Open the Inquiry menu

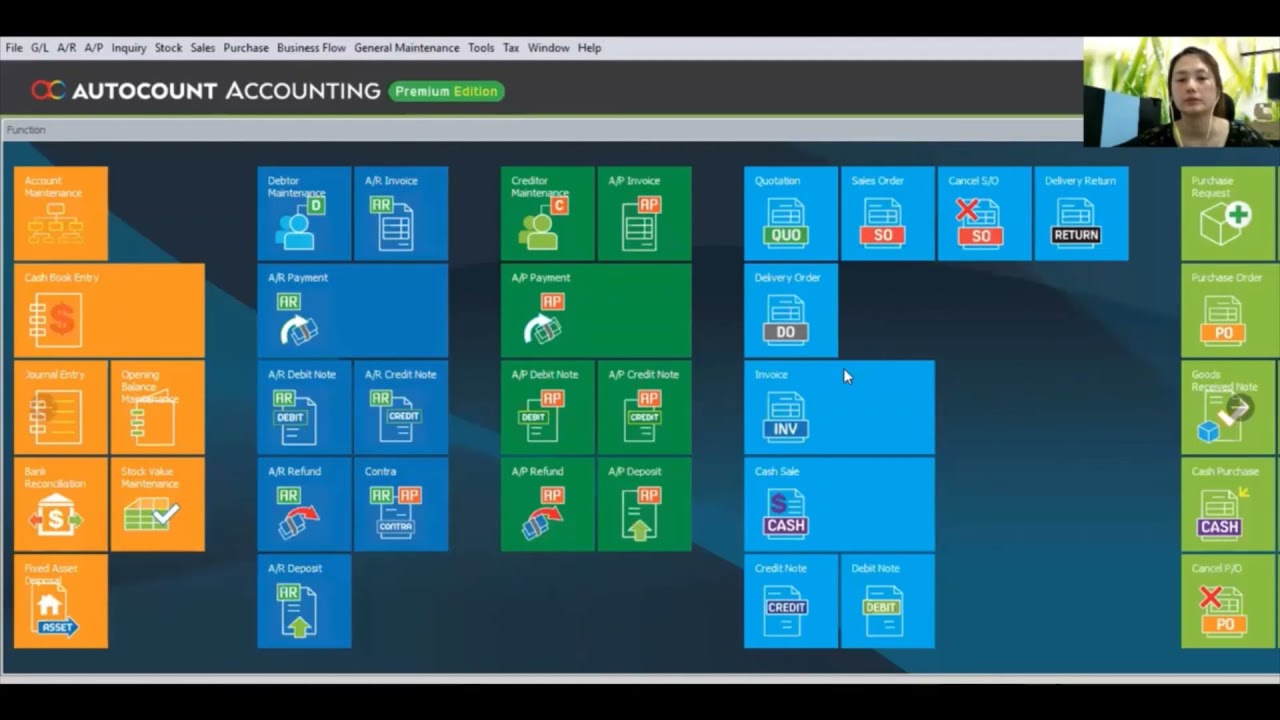click(x=129, y=48)
